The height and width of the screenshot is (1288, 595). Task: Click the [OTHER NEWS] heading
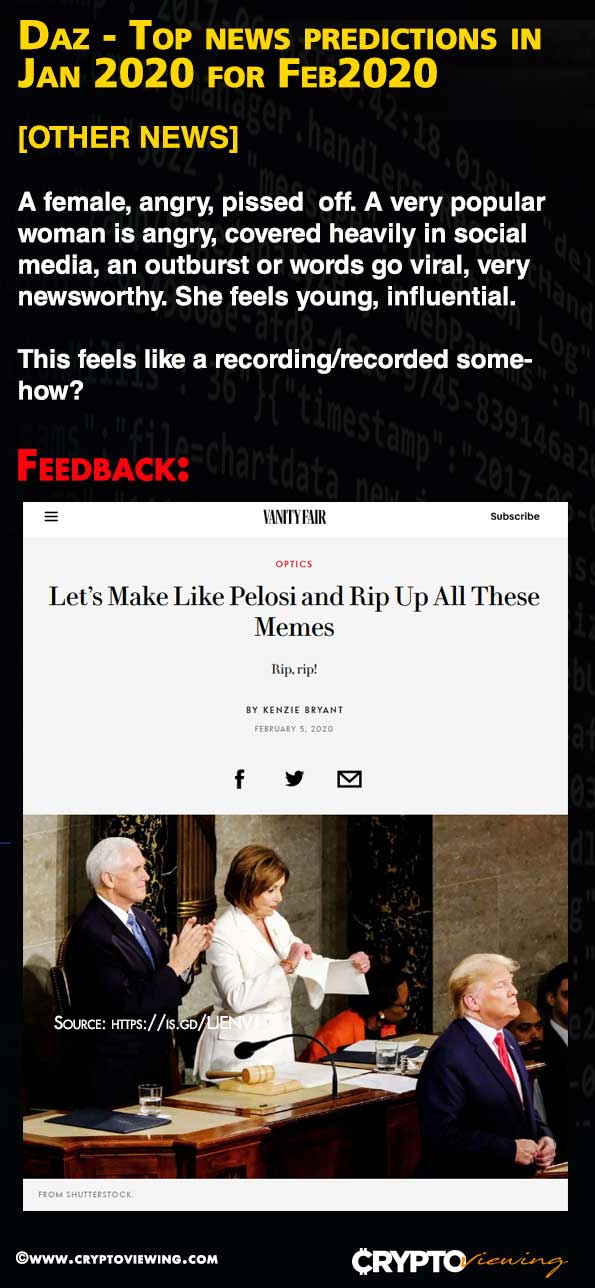tap(128, 138)
